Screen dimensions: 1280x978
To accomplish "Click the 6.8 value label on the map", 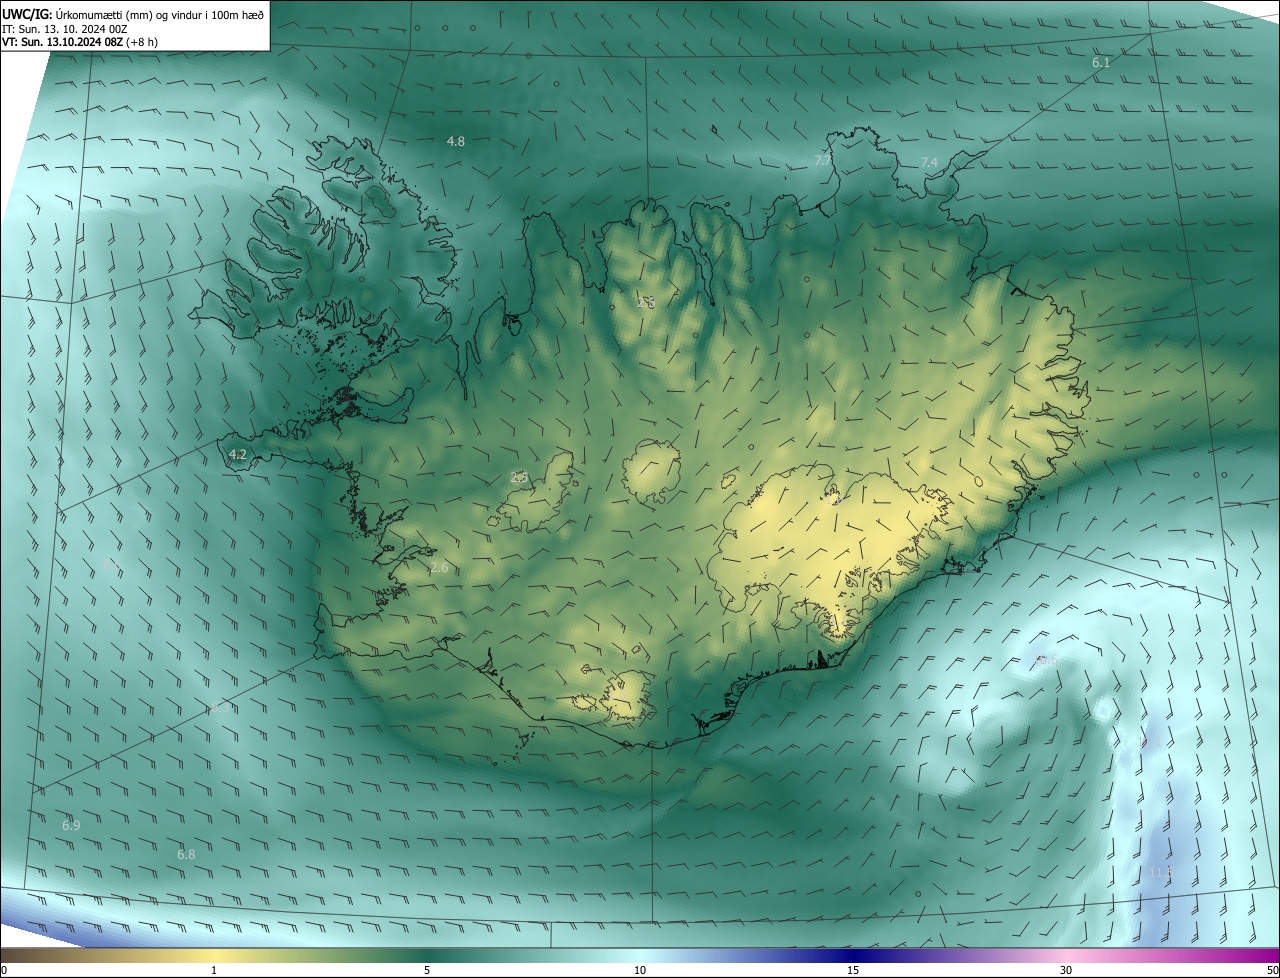I will click(186, 854).
